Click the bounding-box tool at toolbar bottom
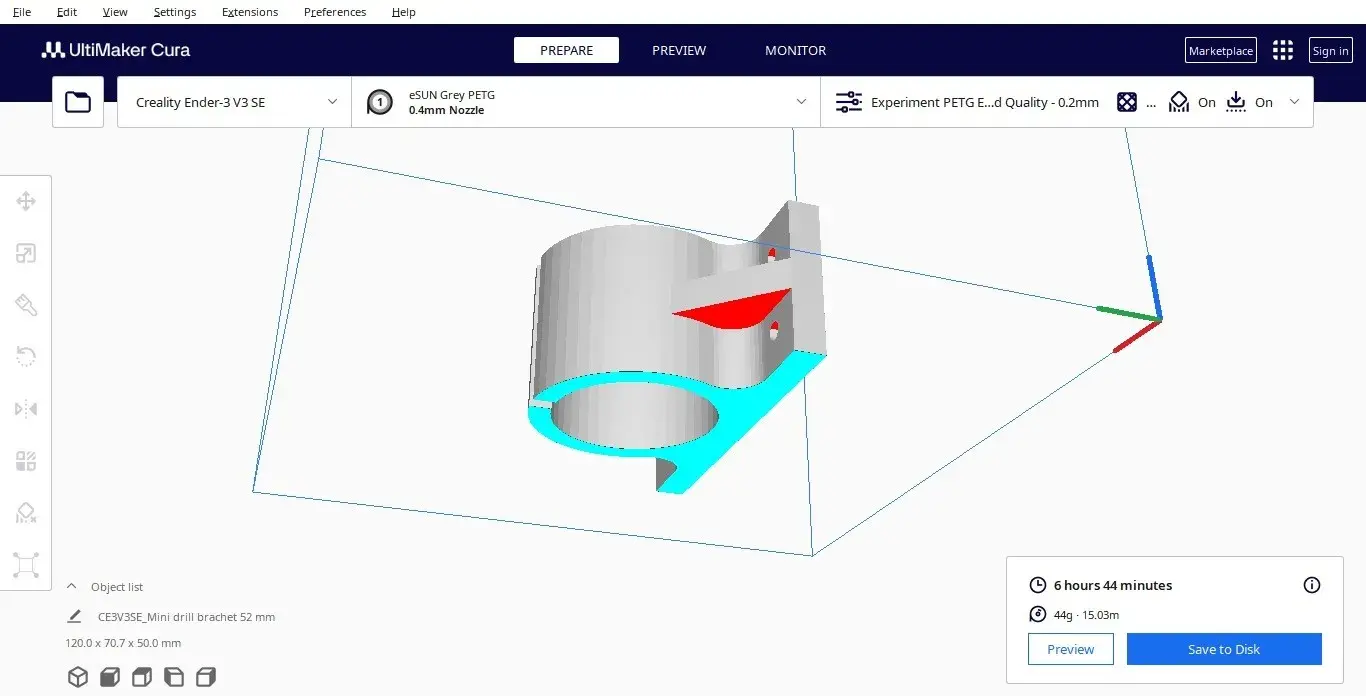1366x696 pixels. (x=26, y=565)
